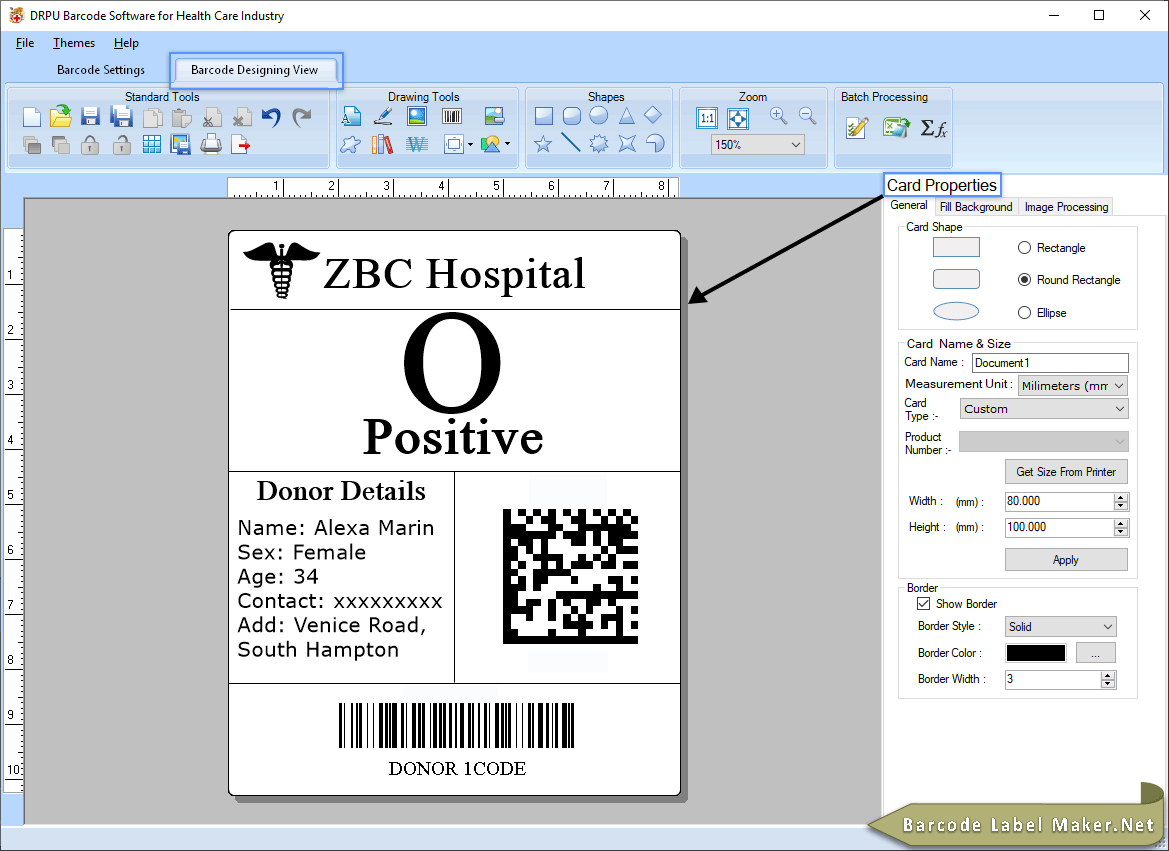1169x851 pixels.
Task: Draw an ellipse shape
Action: [599, 116]
